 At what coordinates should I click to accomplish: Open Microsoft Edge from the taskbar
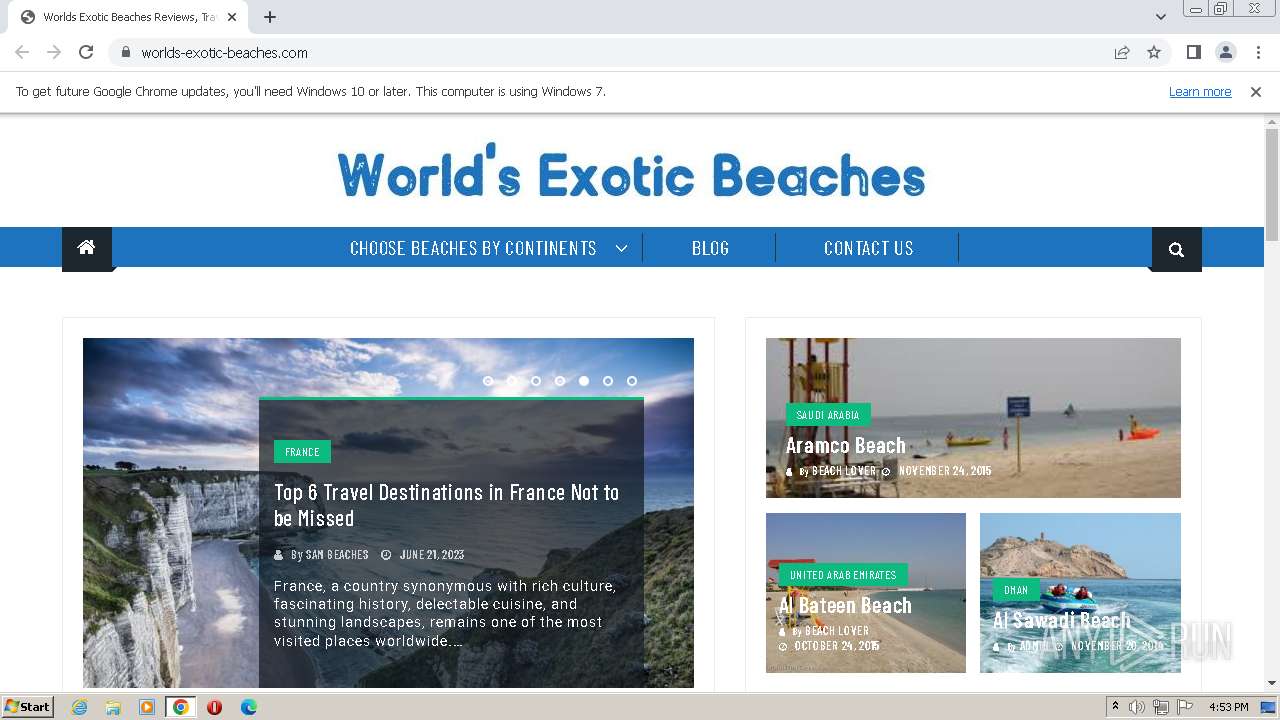pyautogui.click(x=249, y=707)
